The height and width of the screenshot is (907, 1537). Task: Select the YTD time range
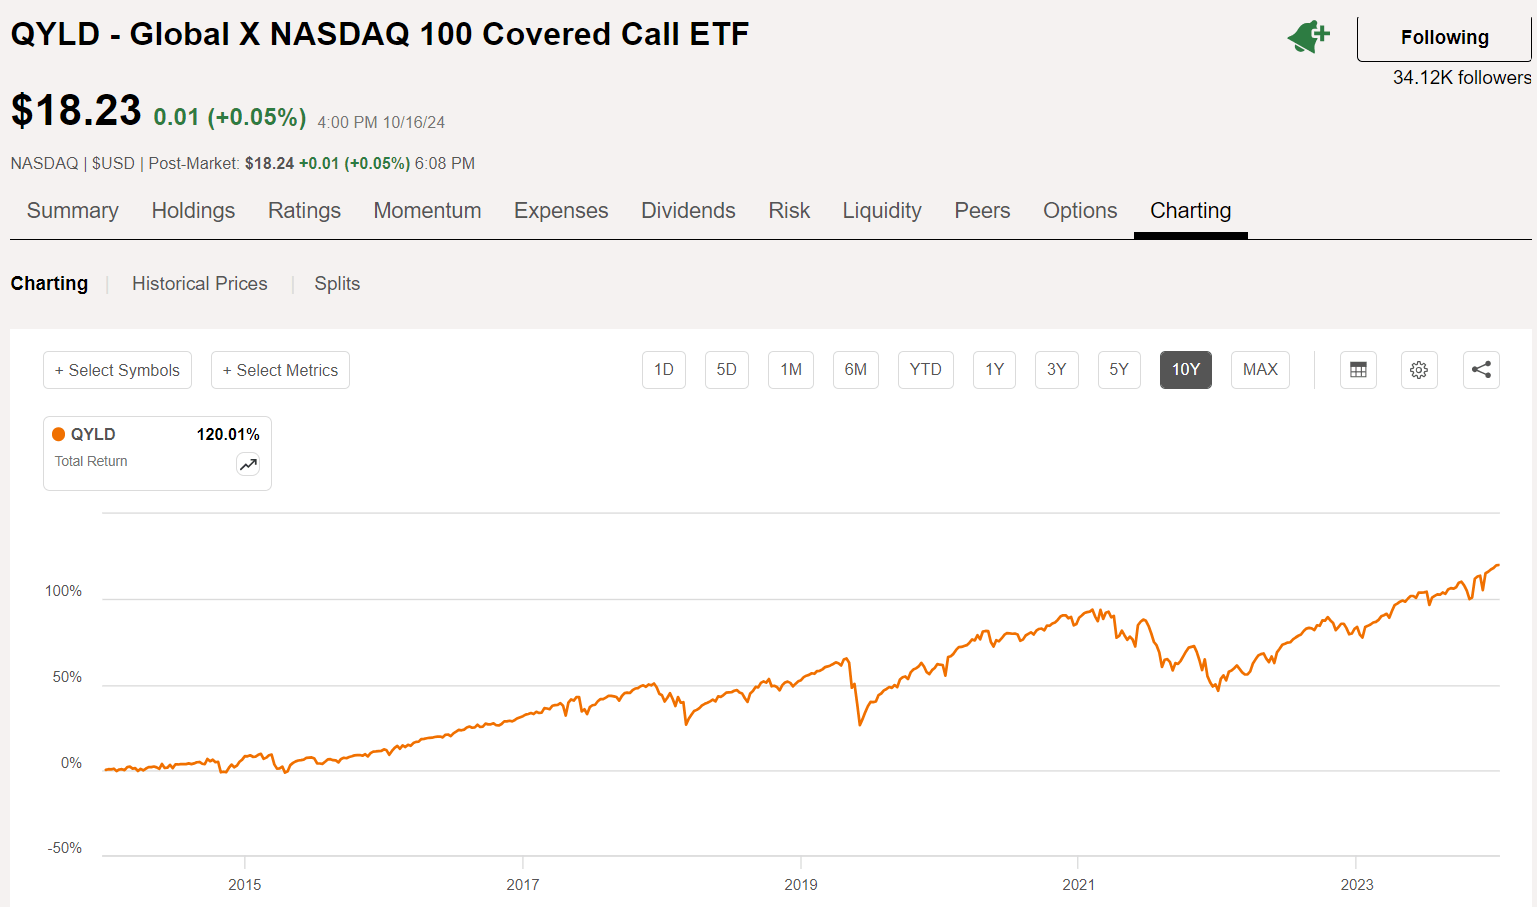(x=925, y=369)
